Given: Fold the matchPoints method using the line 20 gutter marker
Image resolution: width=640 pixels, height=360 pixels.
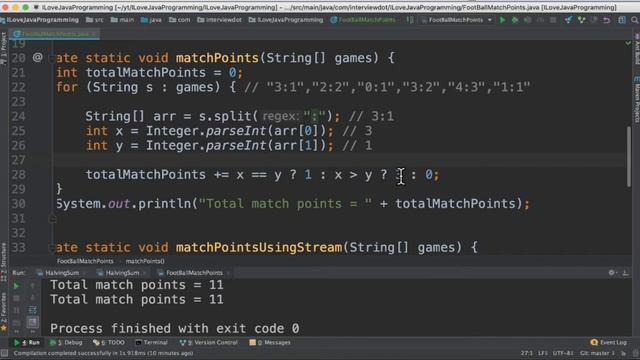Looking at the screenshot, I should (x=52, y=58).
